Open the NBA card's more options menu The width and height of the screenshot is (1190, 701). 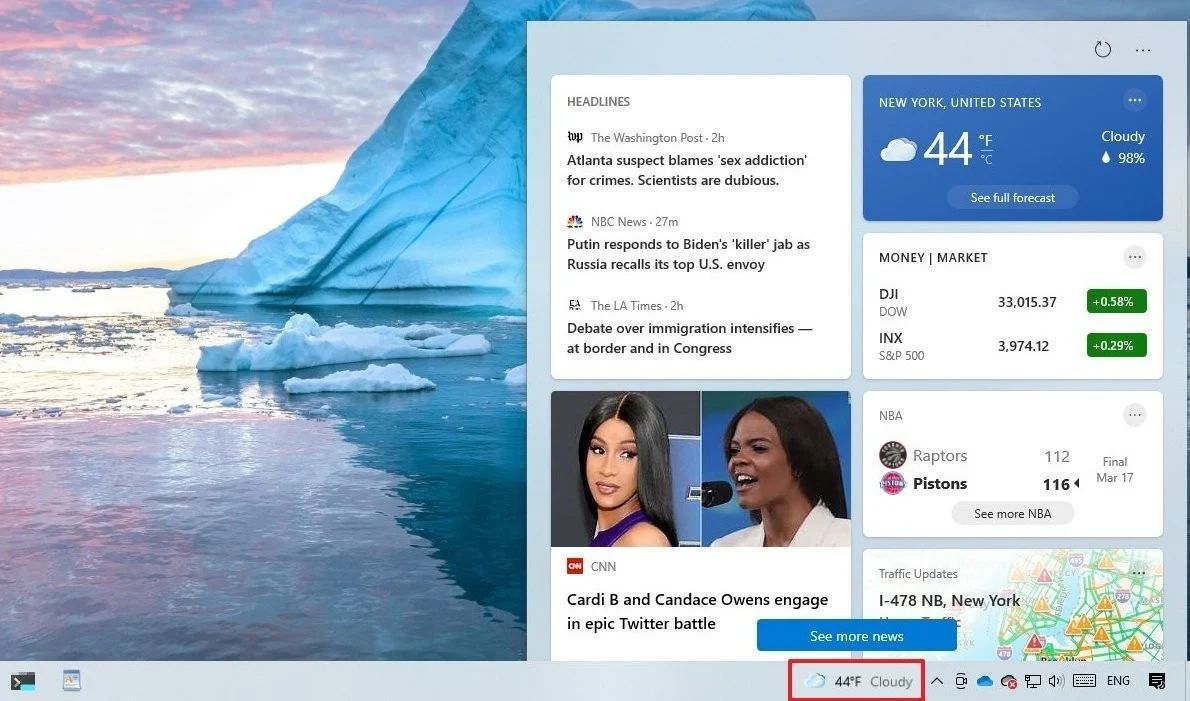click(1134, 415)
